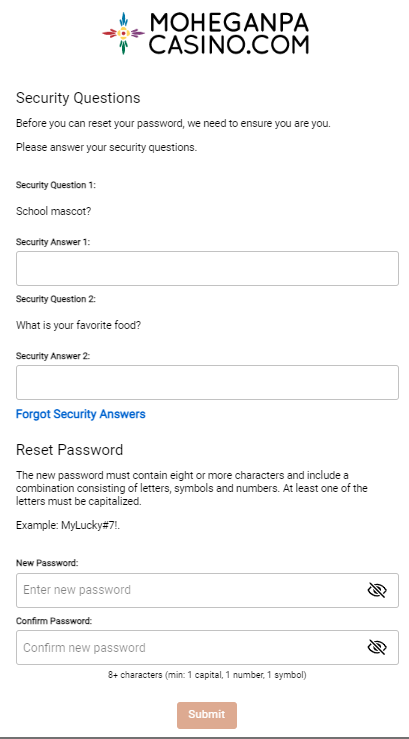Select the favorite food question text

[78, 325]
